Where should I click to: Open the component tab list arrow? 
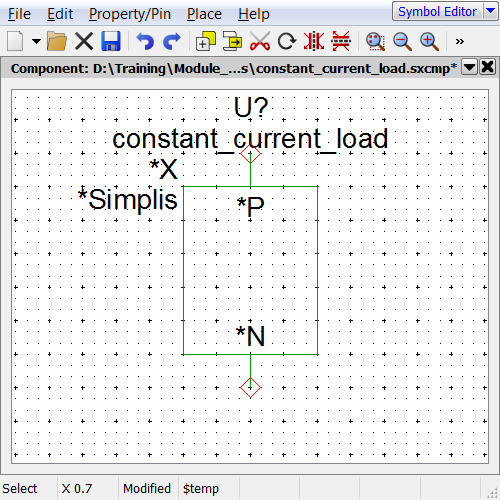pos(469,67)
